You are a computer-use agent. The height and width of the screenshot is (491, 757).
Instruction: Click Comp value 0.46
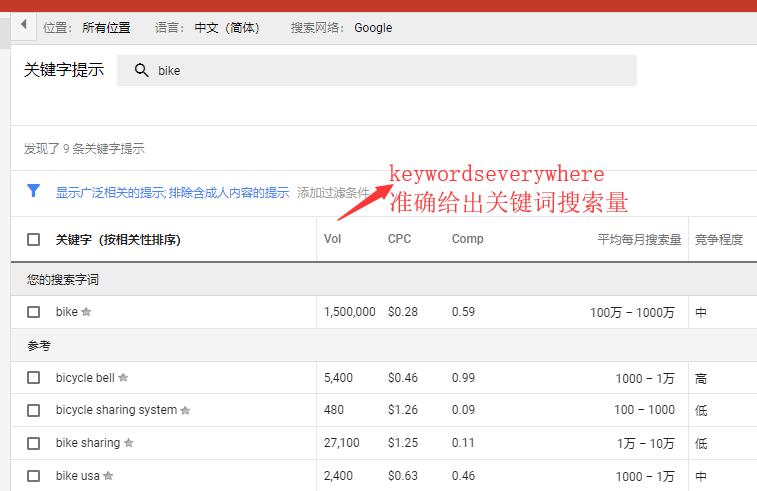463,476
